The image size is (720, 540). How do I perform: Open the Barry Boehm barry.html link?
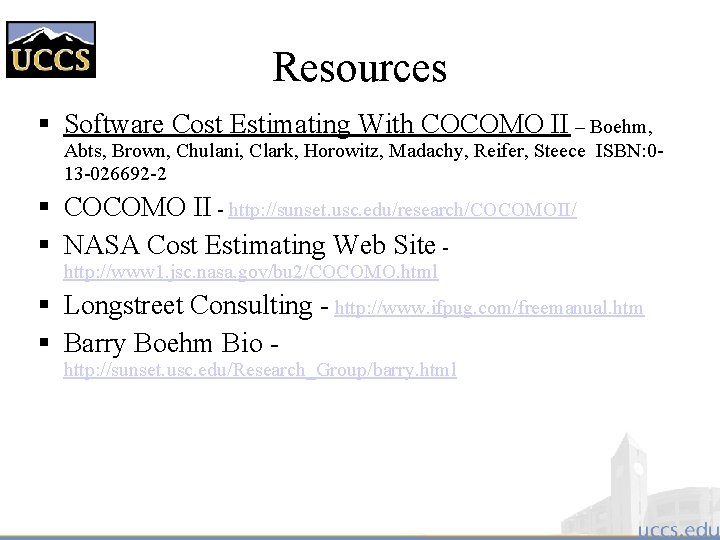260,370
